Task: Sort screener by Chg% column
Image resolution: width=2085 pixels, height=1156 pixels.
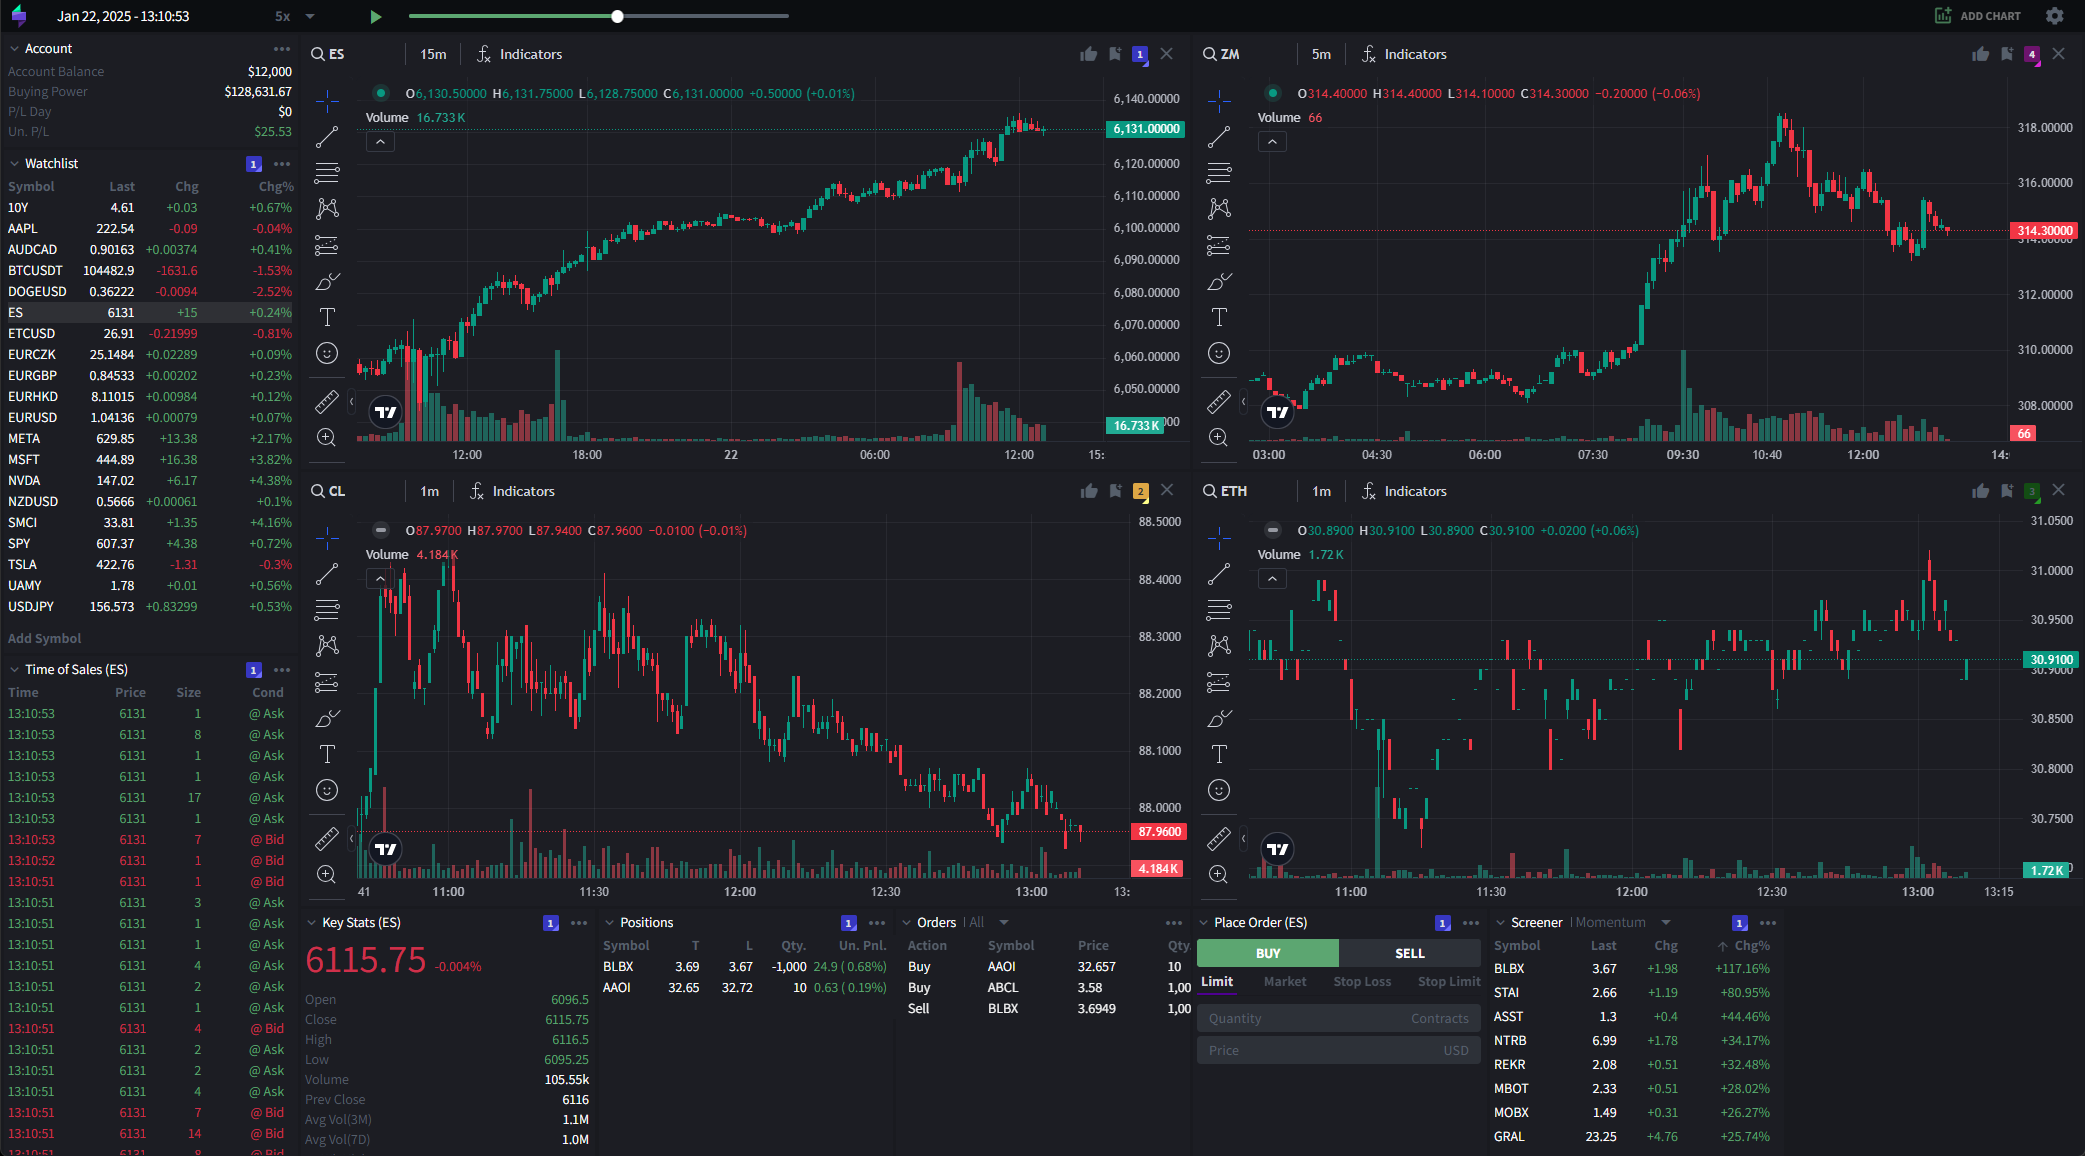Action: tap(1745, 946)
